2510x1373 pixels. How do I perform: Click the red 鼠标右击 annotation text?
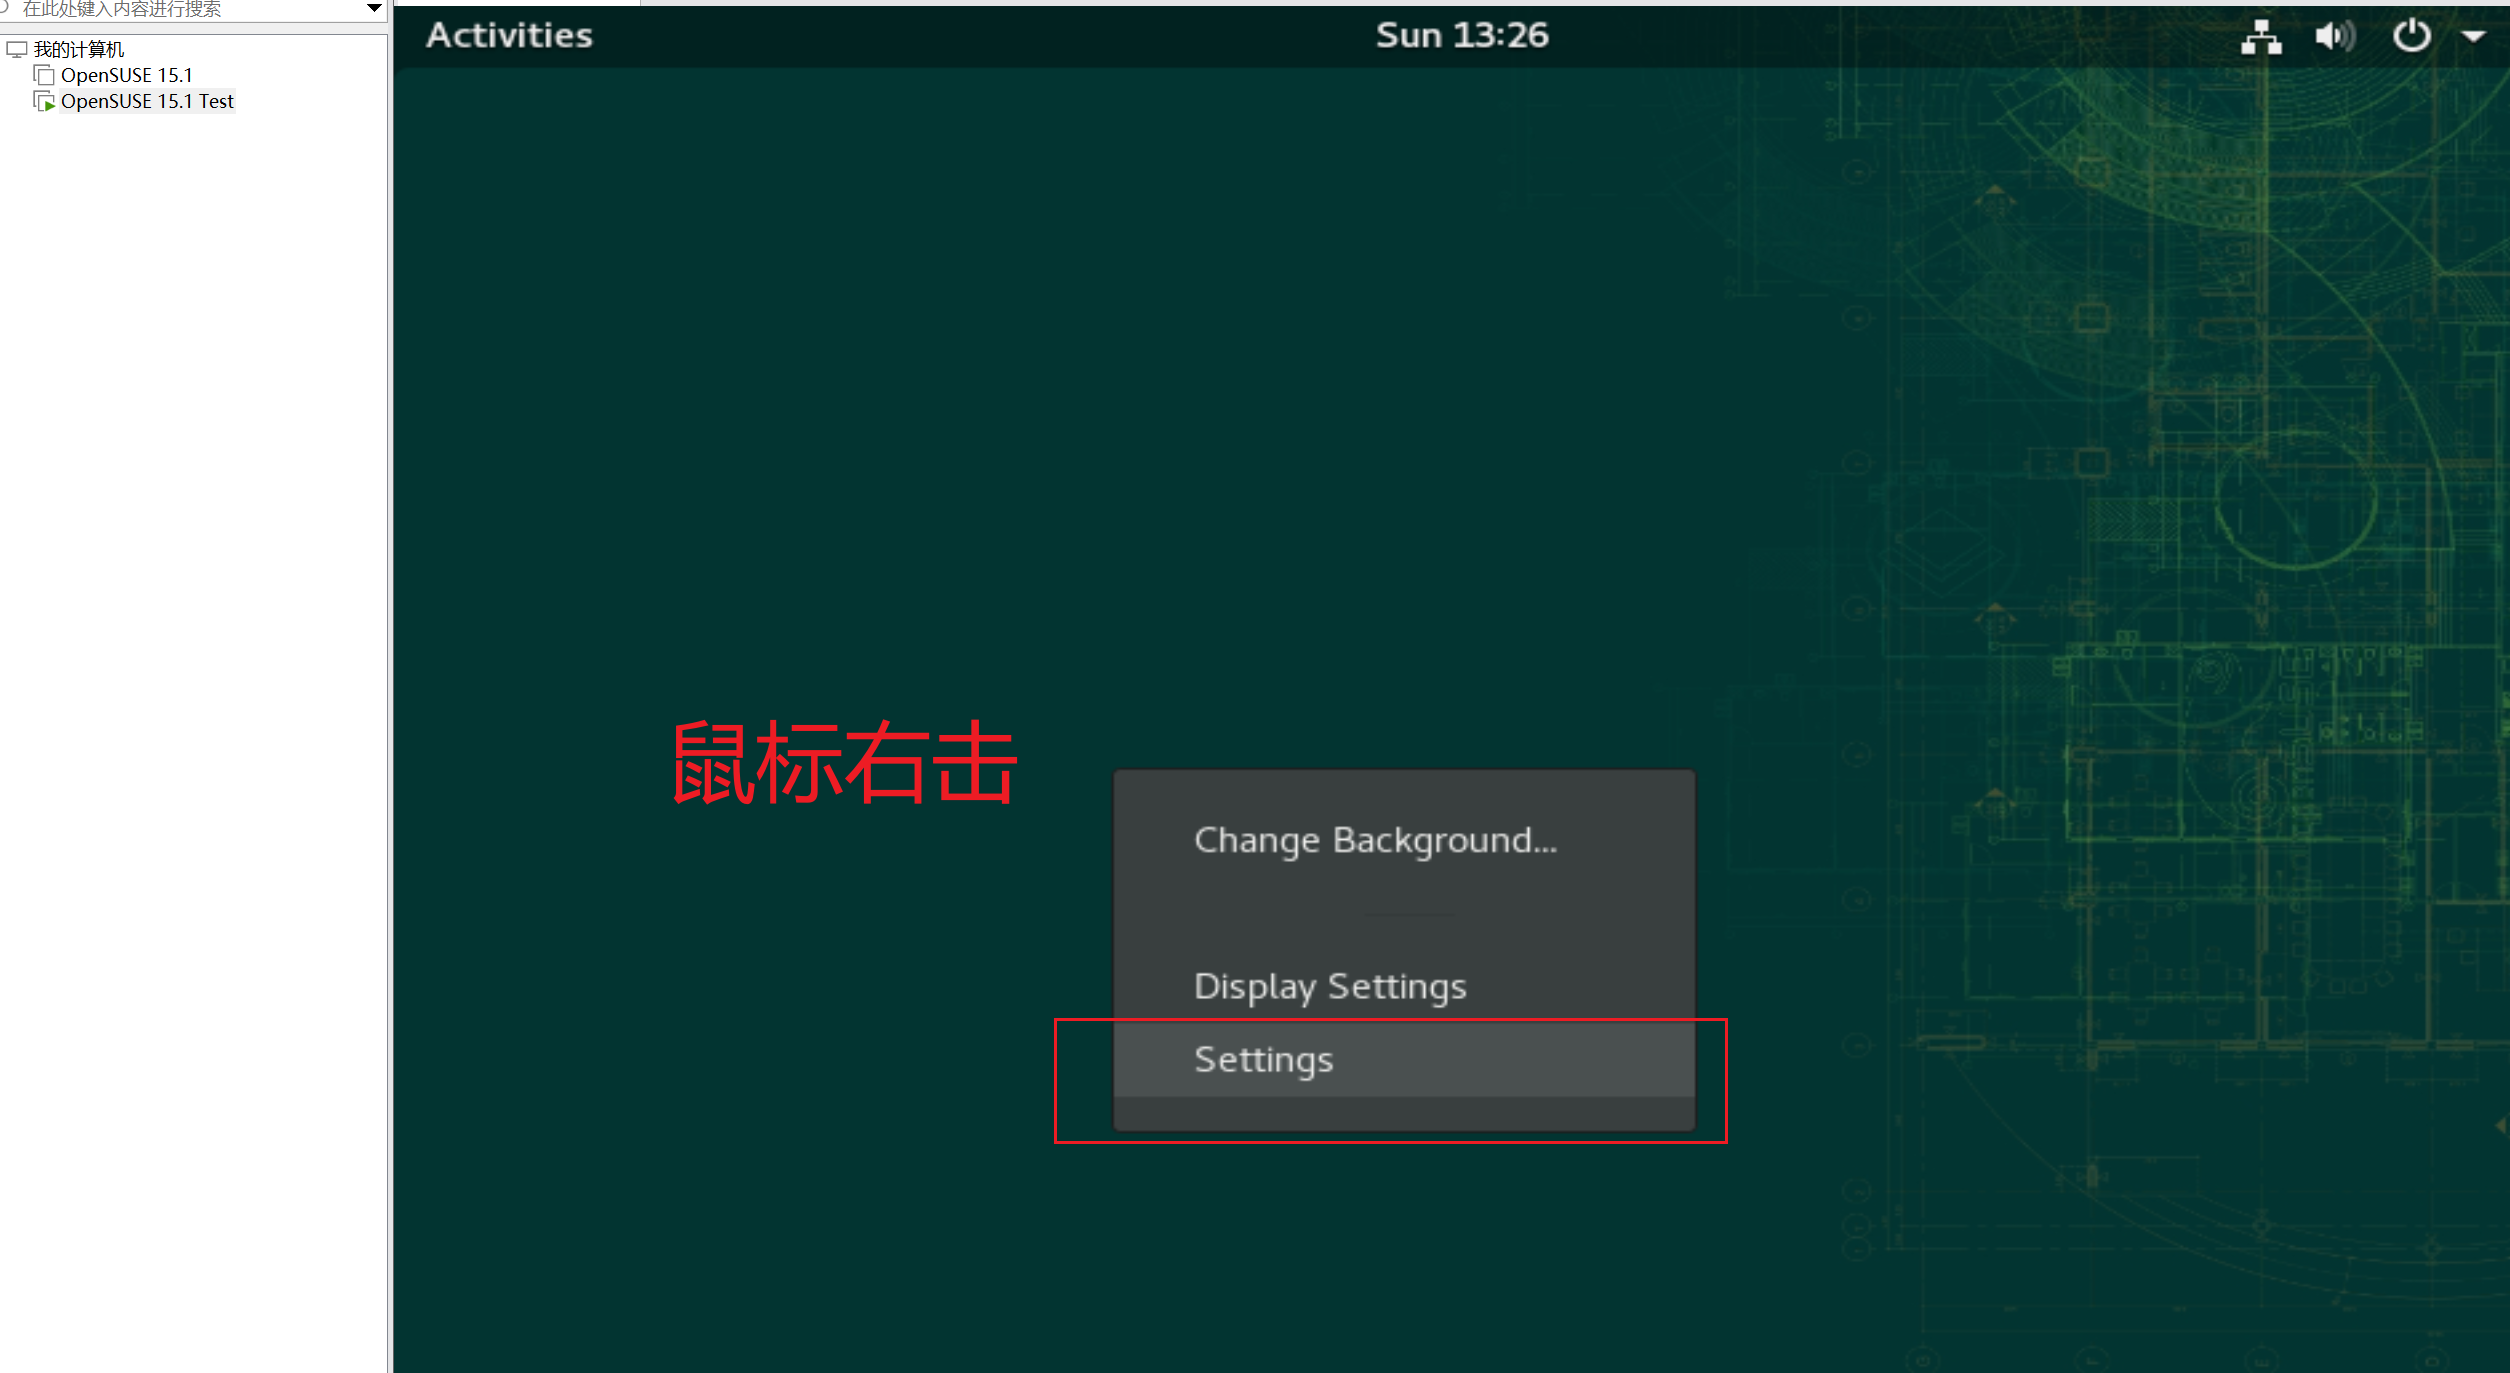[845, 764]
